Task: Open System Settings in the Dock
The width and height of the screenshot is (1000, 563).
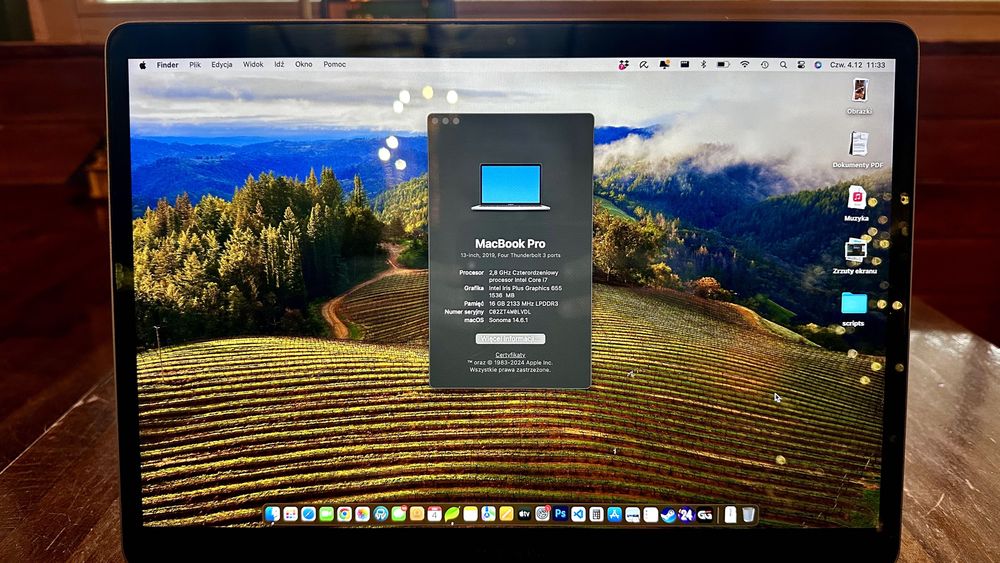Action: point(542,513)
